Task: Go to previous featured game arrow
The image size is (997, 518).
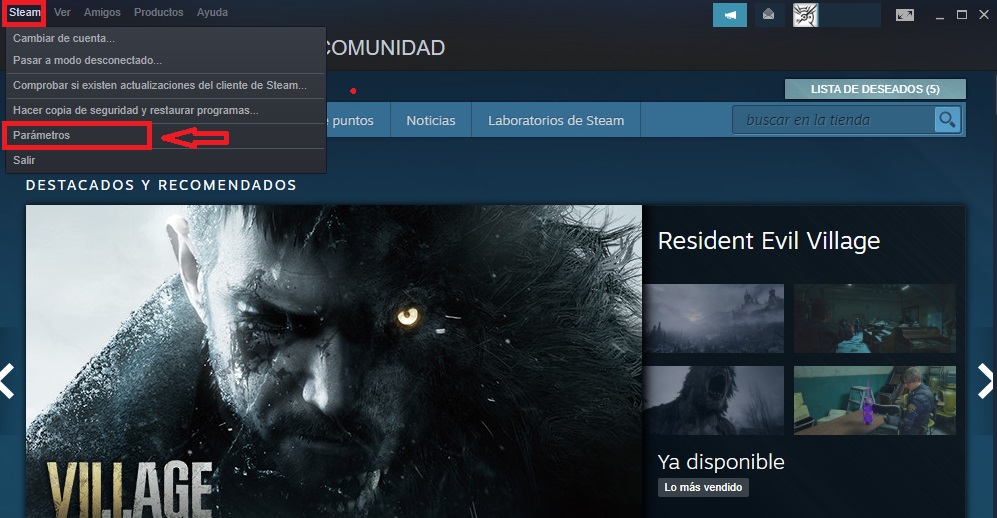Action: [x=8, y=381]
